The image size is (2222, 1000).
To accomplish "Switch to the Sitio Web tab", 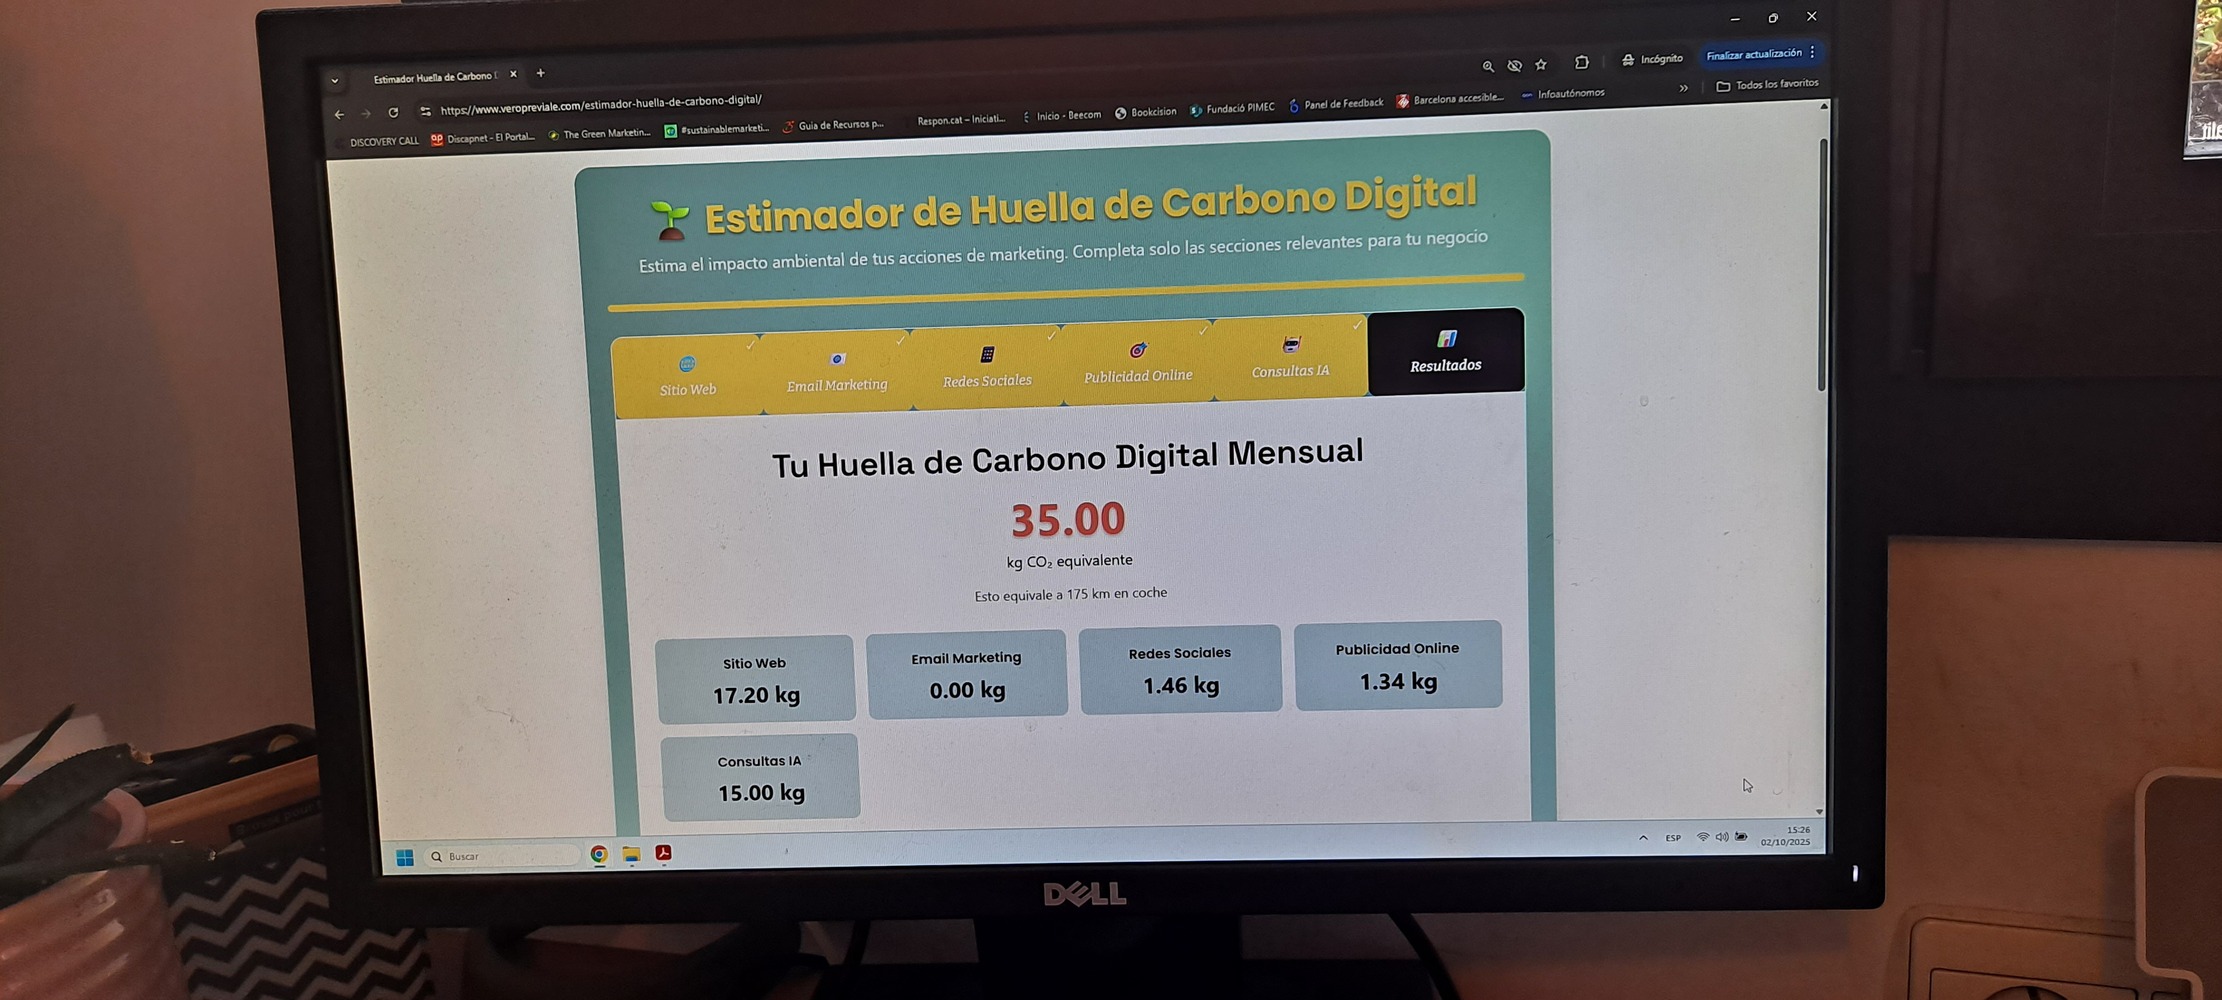I will pos(687,375).
